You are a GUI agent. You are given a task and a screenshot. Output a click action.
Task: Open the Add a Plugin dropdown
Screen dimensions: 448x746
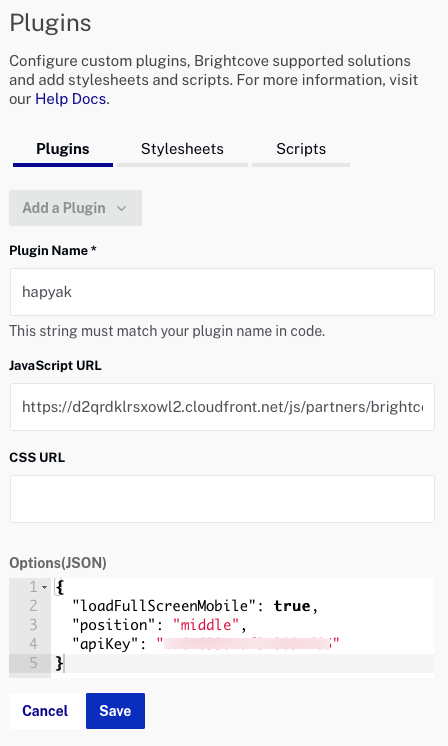(x=75, y=208)
